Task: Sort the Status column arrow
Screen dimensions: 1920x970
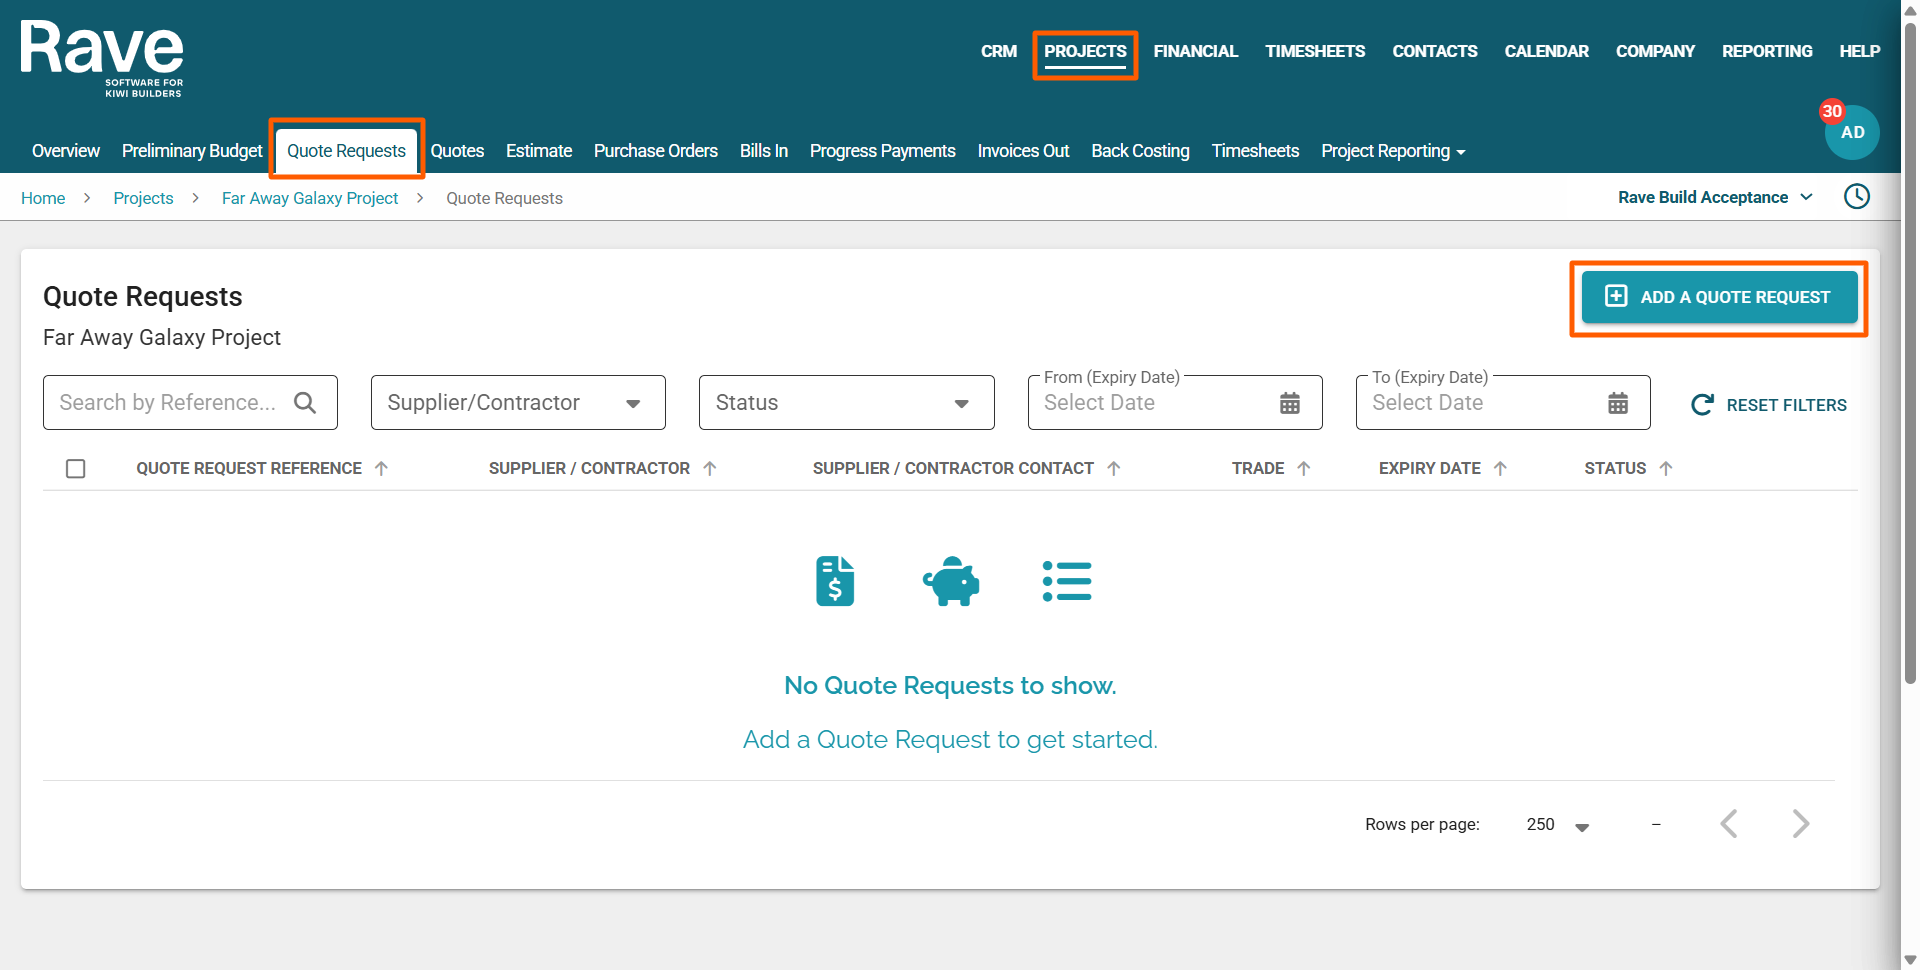Action: [1665, 468]
